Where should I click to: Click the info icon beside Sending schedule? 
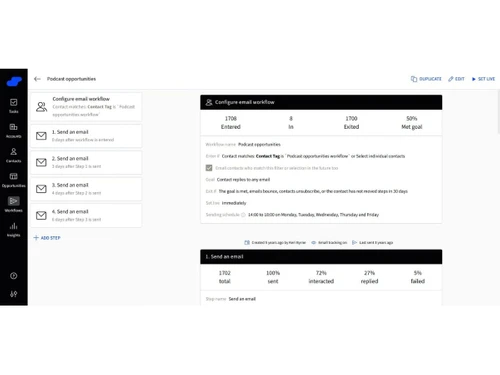point(243,215)
